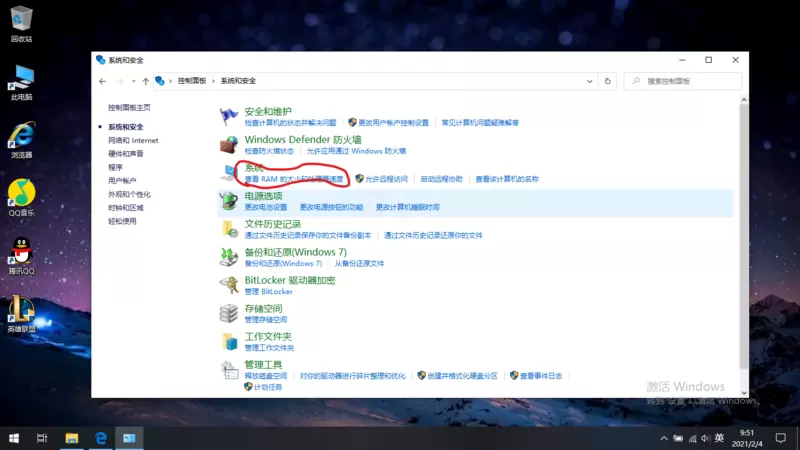The width and height of the screenshot is (800, 450).
Task: Select the 回收站 desktop icon
Action: [x=21, y=24]
